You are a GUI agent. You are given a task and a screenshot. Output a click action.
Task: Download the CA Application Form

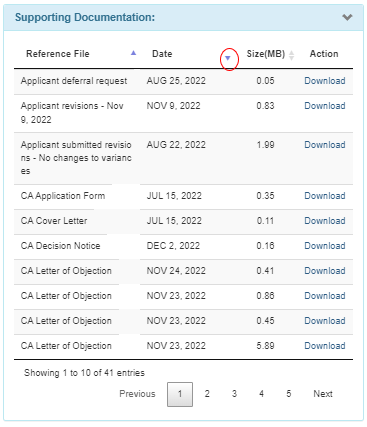(325, 196)
